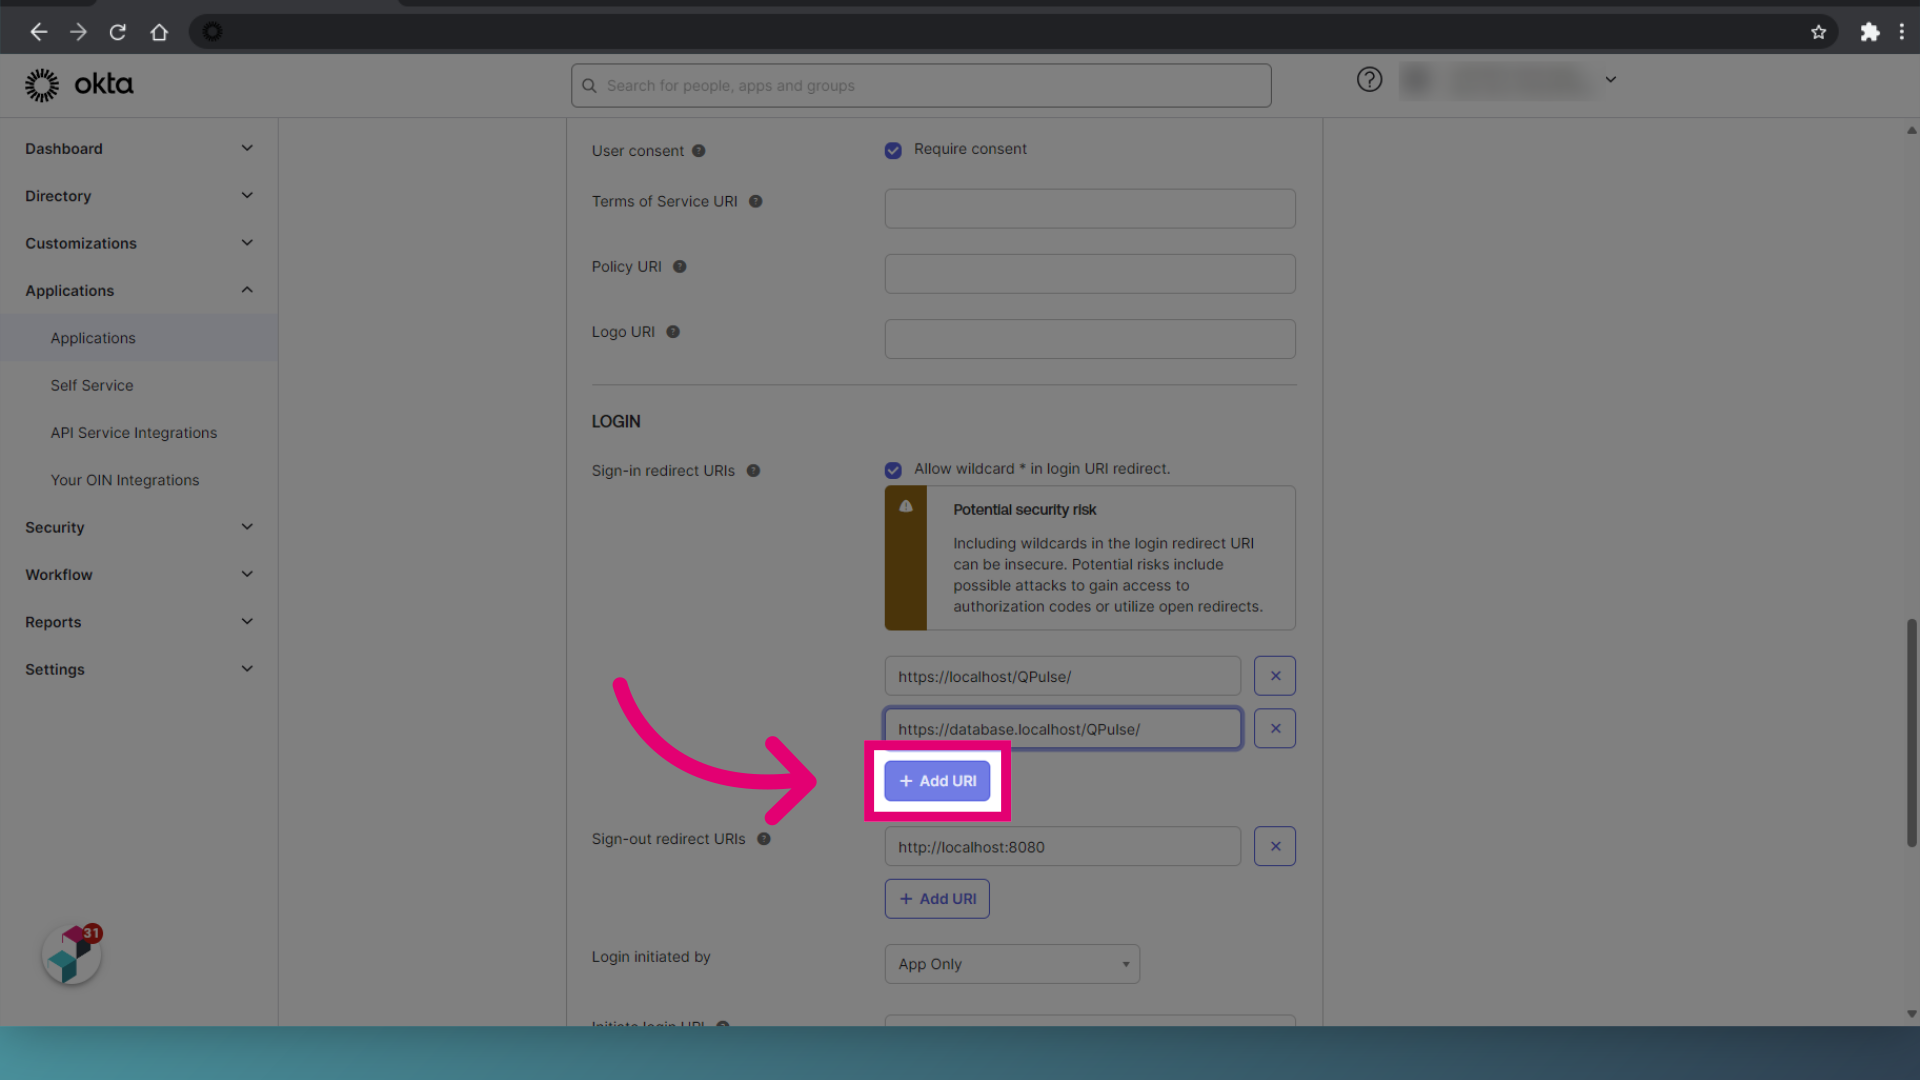Expand the Workflow menu
The height and width of the screenshot is (1080, 1920).
click(139, 574)
